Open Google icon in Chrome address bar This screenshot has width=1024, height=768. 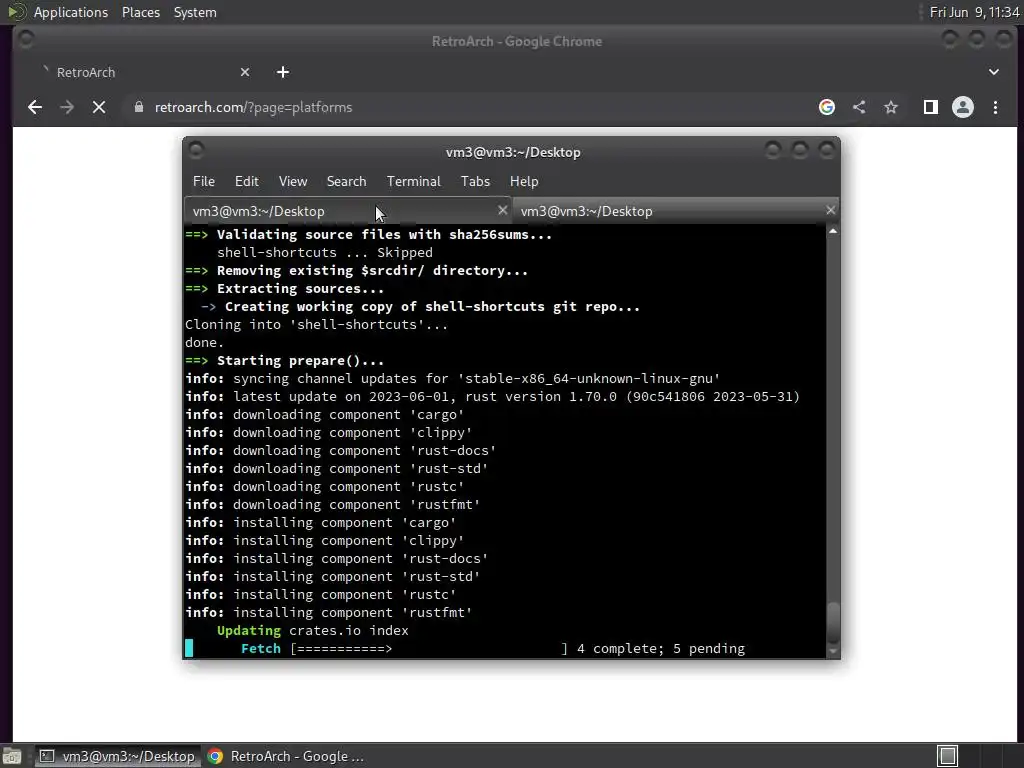[827, 107]
